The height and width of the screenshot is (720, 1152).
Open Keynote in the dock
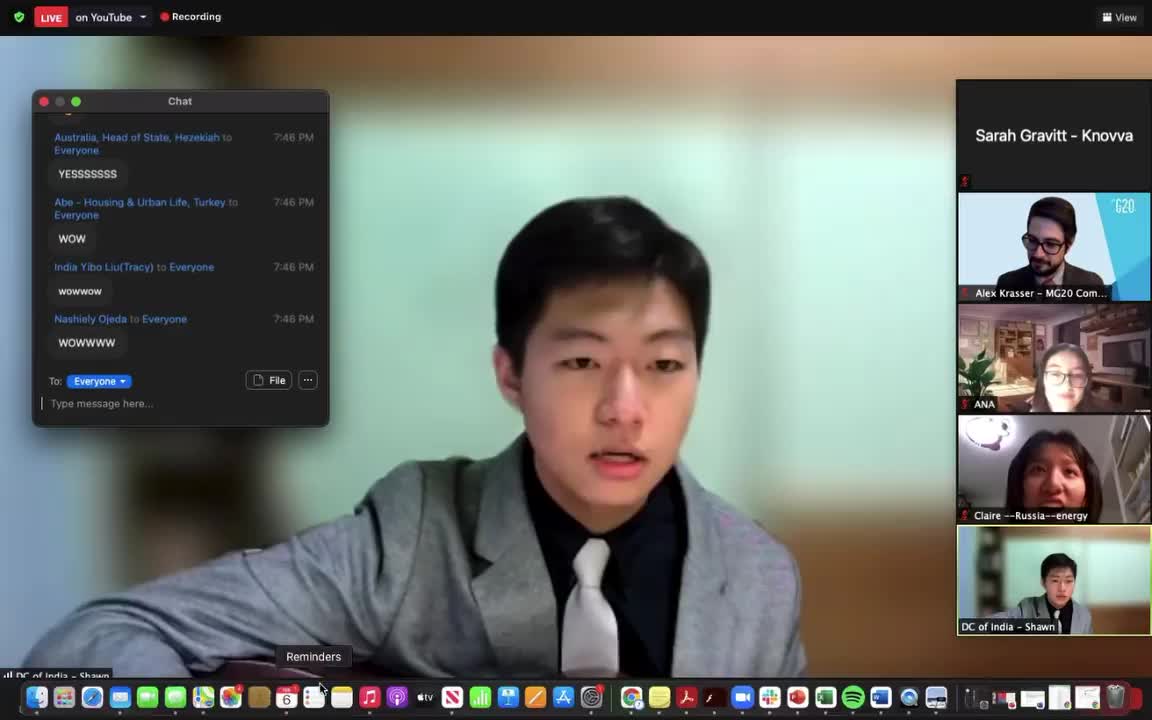pyautogui.click(x=508, y=697)
